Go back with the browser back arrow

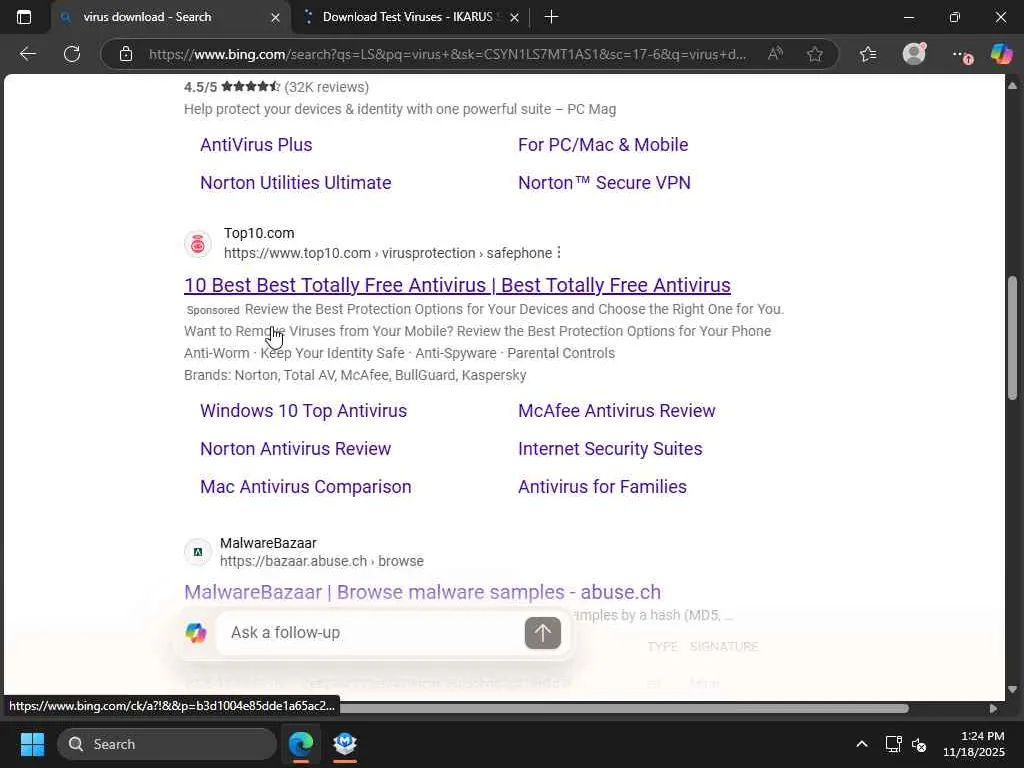pyautogui.click(x=27, y=54)
